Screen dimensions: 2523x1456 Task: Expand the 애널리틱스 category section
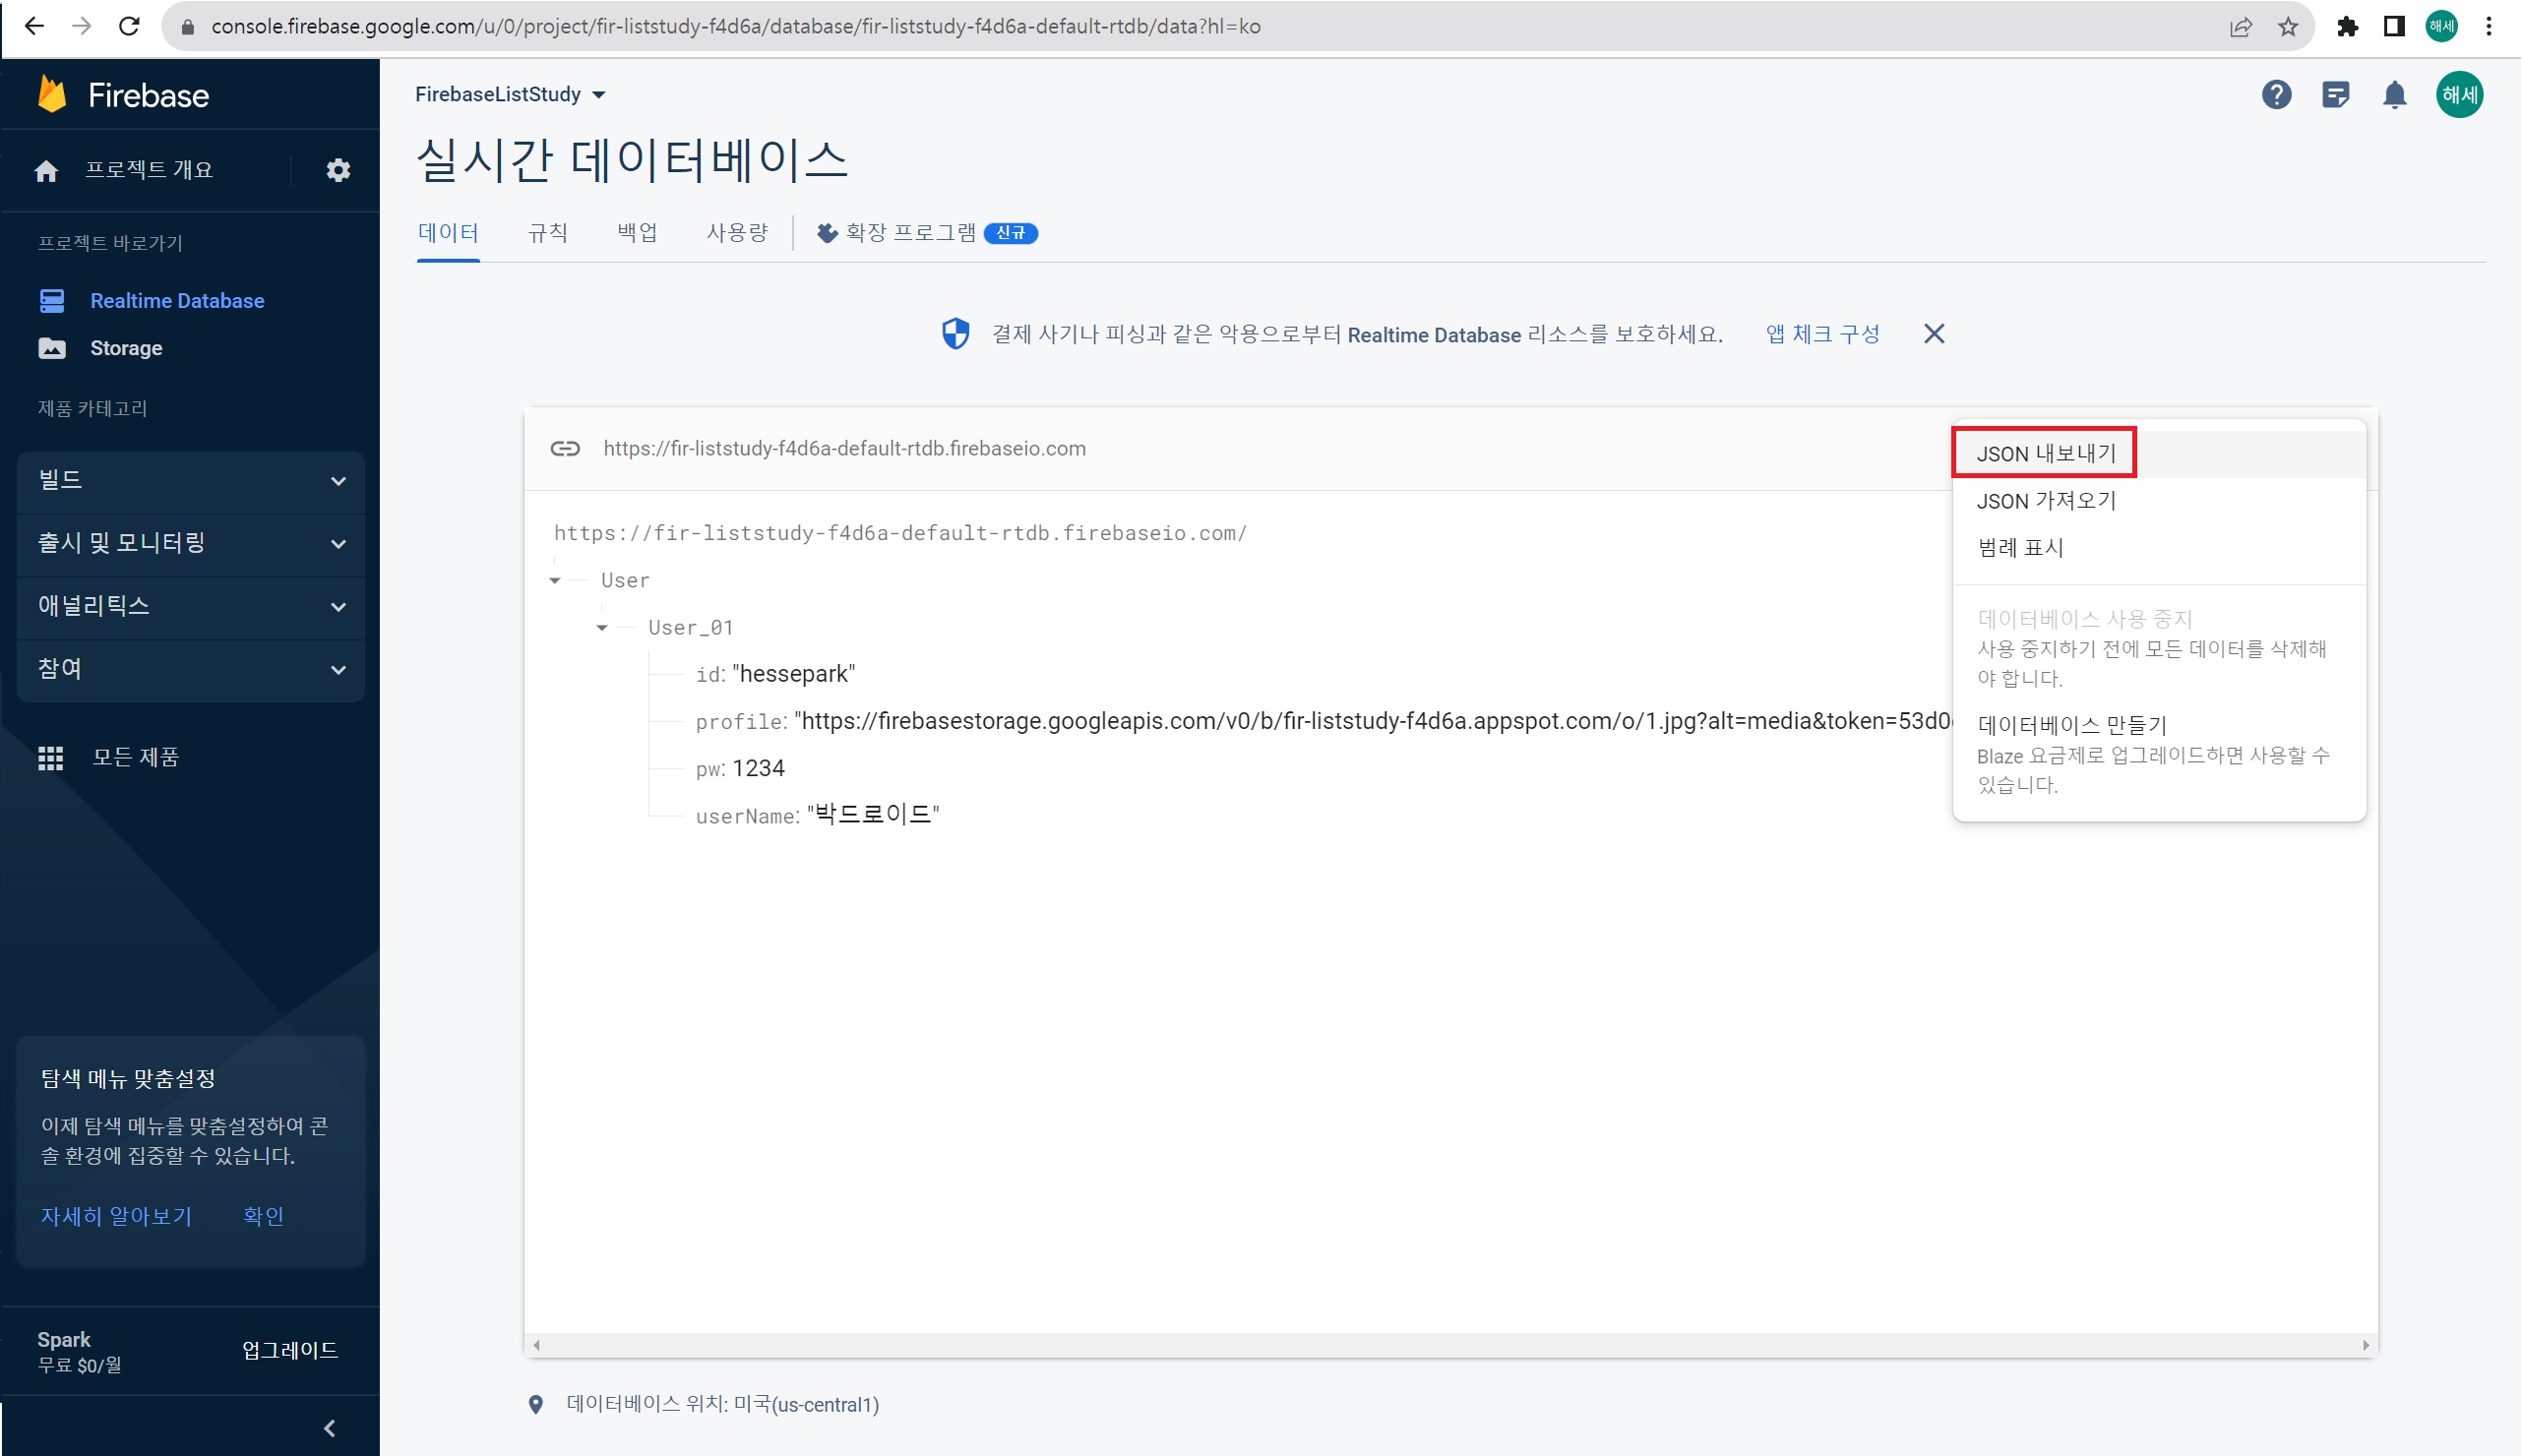190,607
